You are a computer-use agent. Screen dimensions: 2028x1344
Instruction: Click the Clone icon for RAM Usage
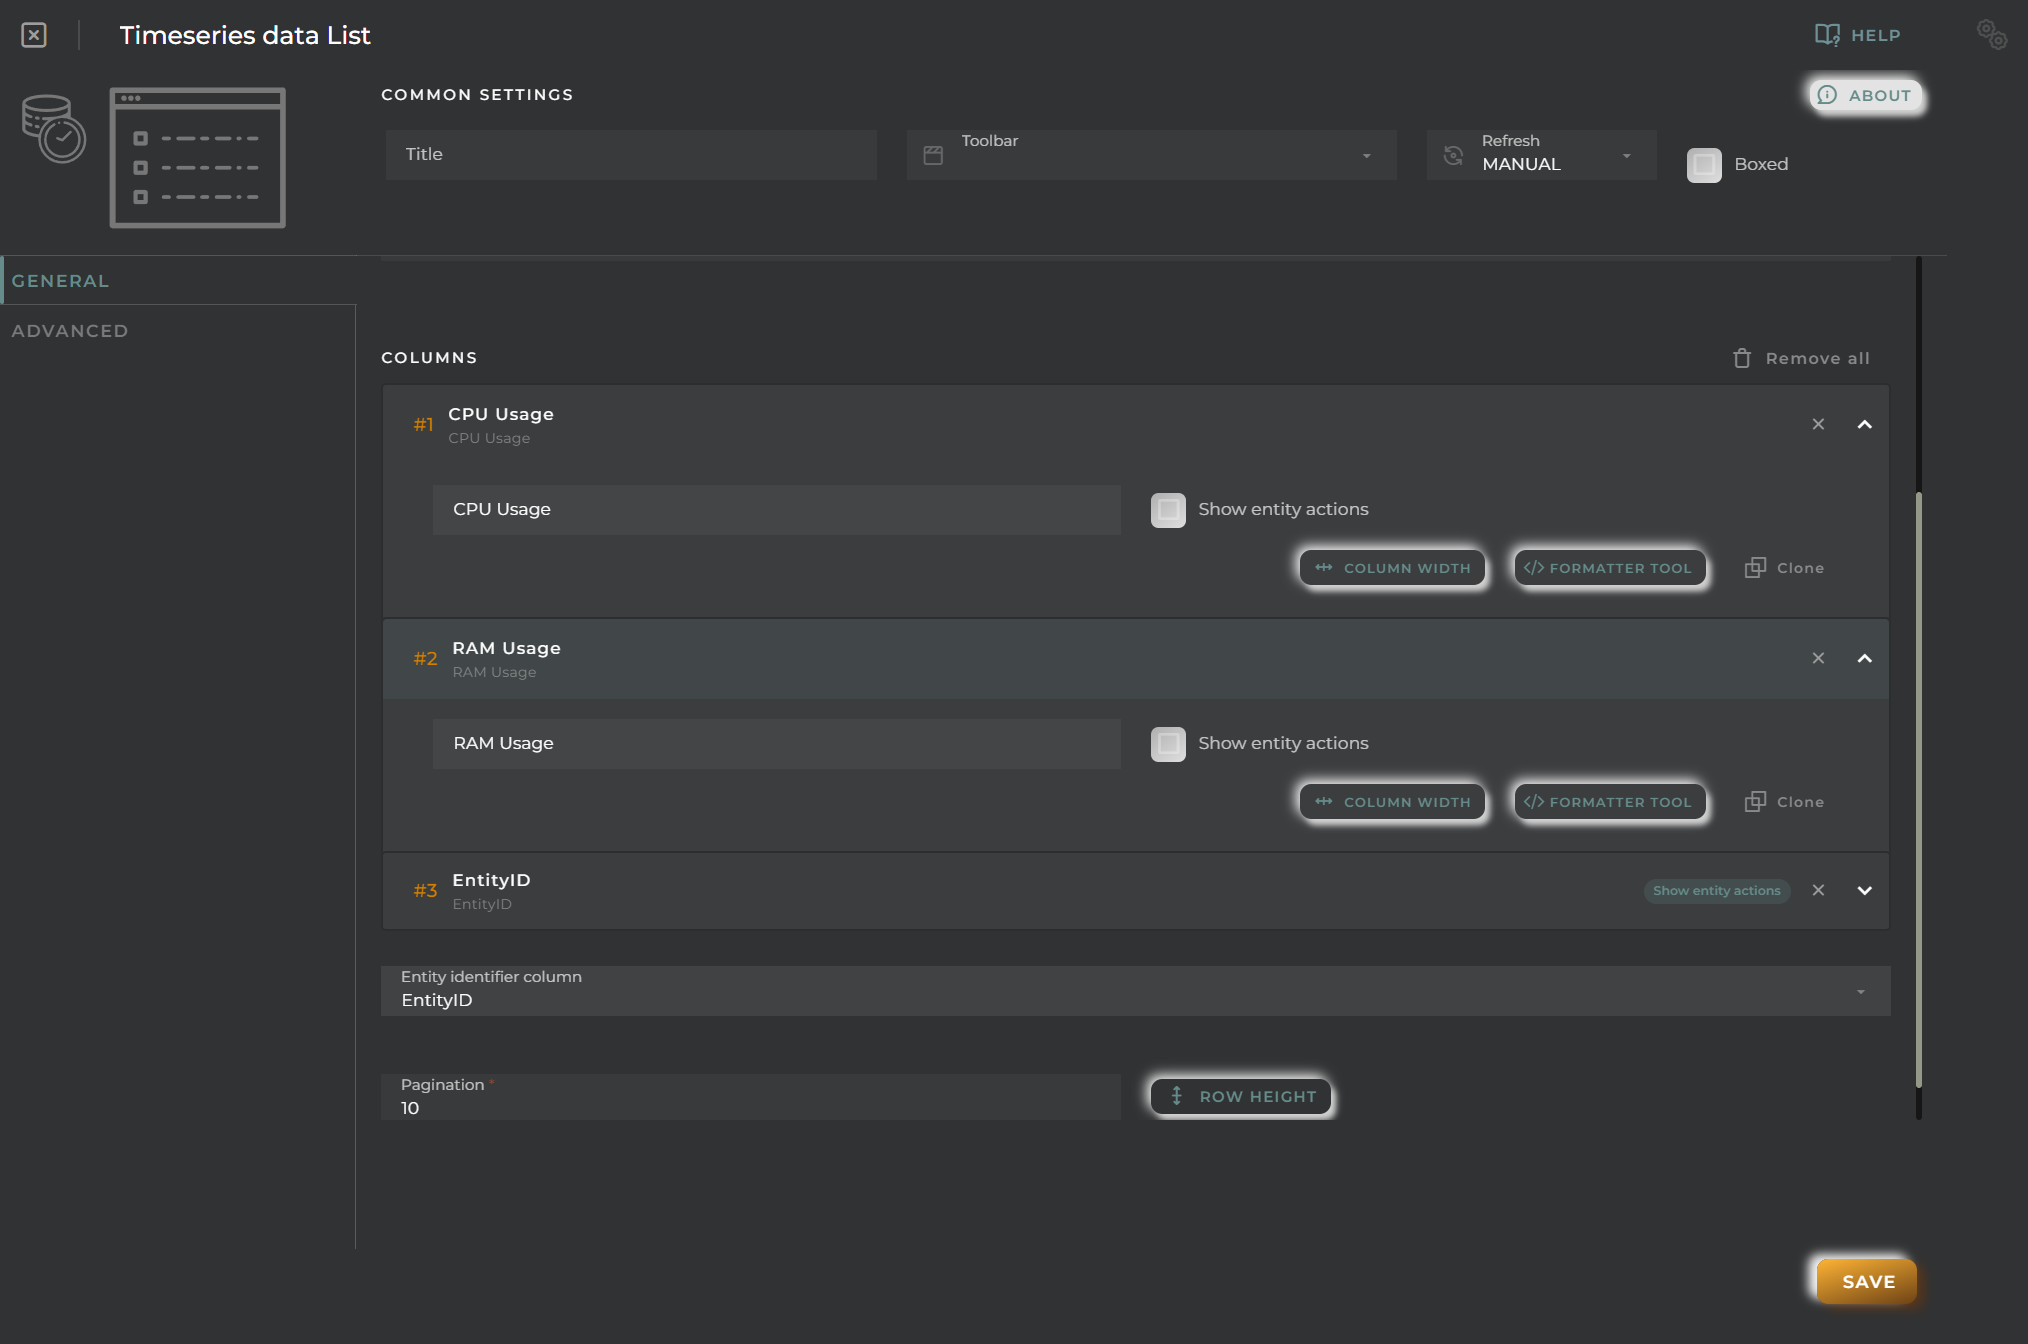[x=1755, y=802]
